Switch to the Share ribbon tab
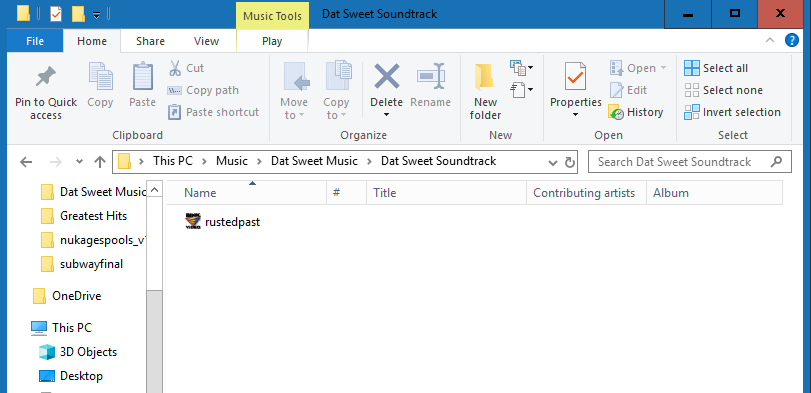Viewport: 811px width, 393px height. pyautogui.click(x=151, y=41)
